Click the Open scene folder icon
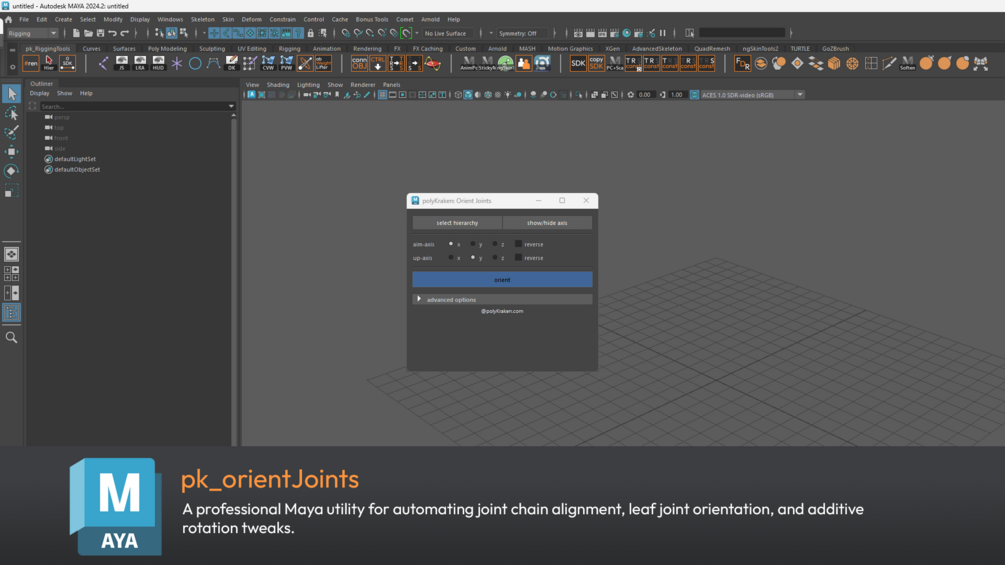Viewport: 1005px width, 565px height. [x=88, y=33]
